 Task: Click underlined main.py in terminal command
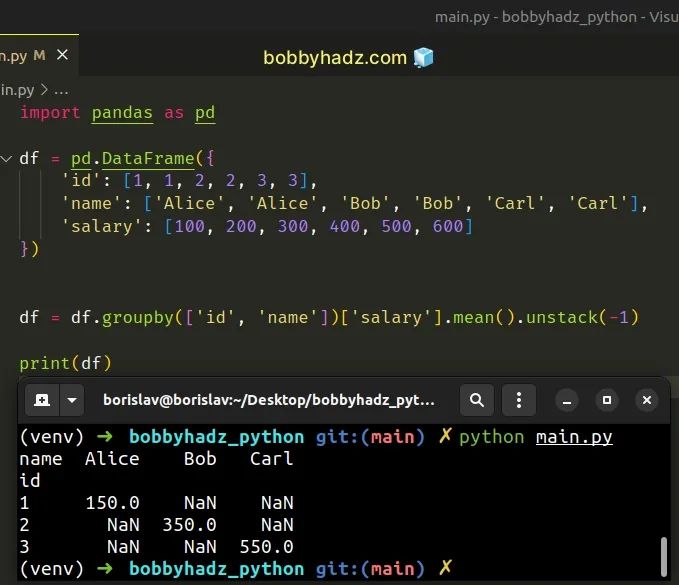574,437
